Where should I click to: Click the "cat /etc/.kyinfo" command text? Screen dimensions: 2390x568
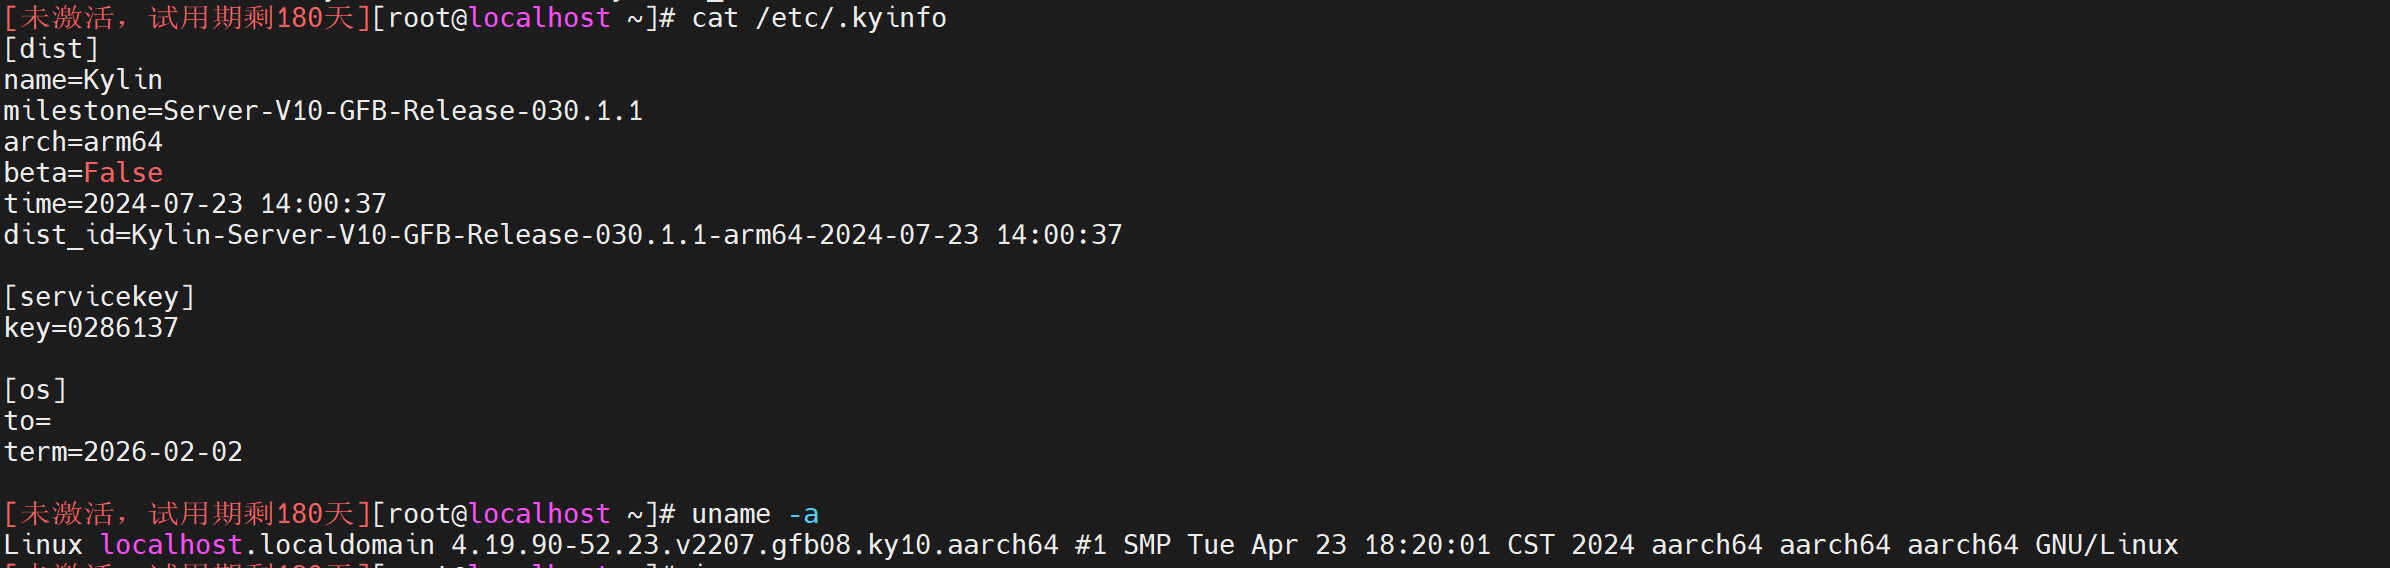point(818,18)
